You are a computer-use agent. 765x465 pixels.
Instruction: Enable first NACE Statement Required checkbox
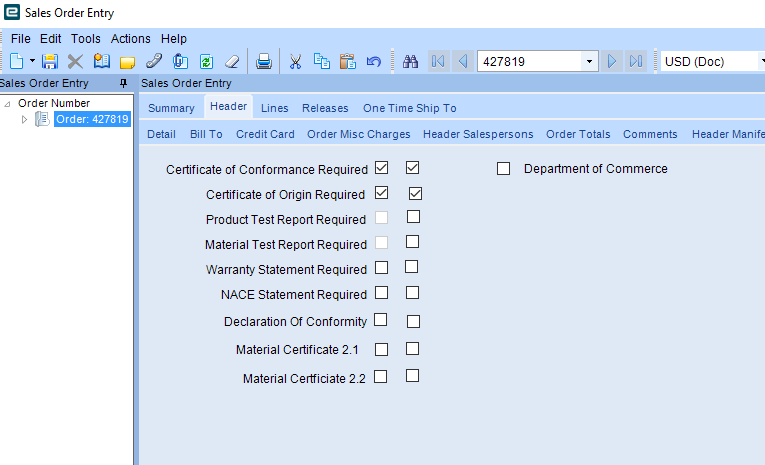click(x=381, y=294)
